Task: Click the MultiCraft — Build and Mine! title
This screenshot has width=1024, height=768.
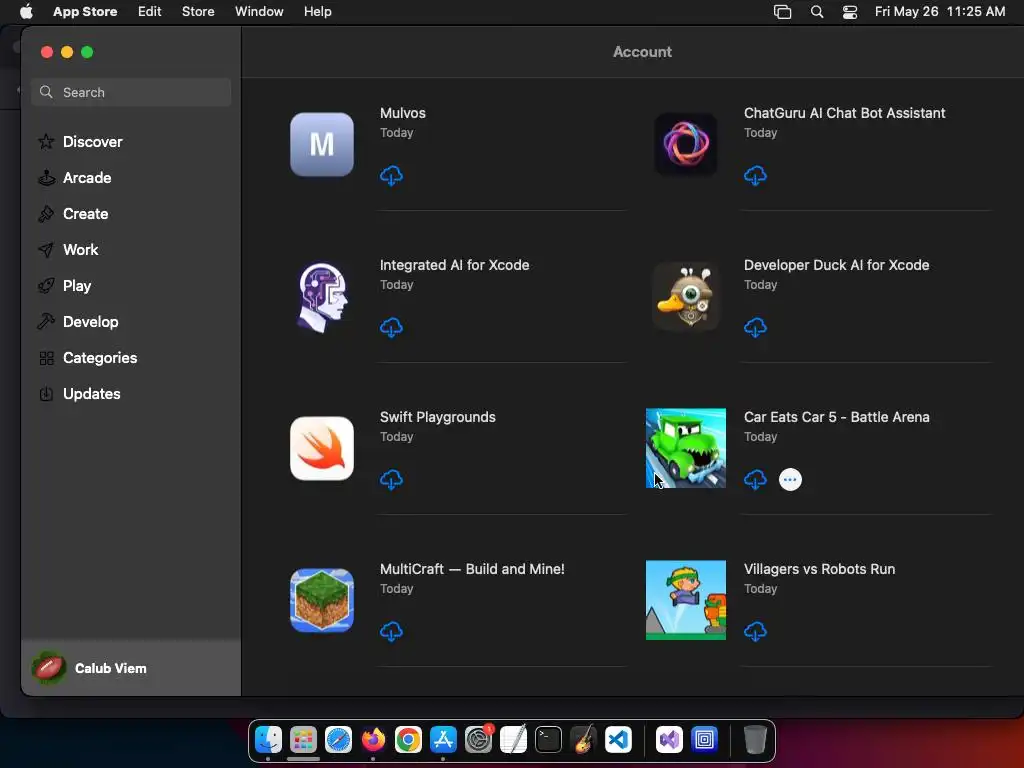Action: click(x=472, y=569)
